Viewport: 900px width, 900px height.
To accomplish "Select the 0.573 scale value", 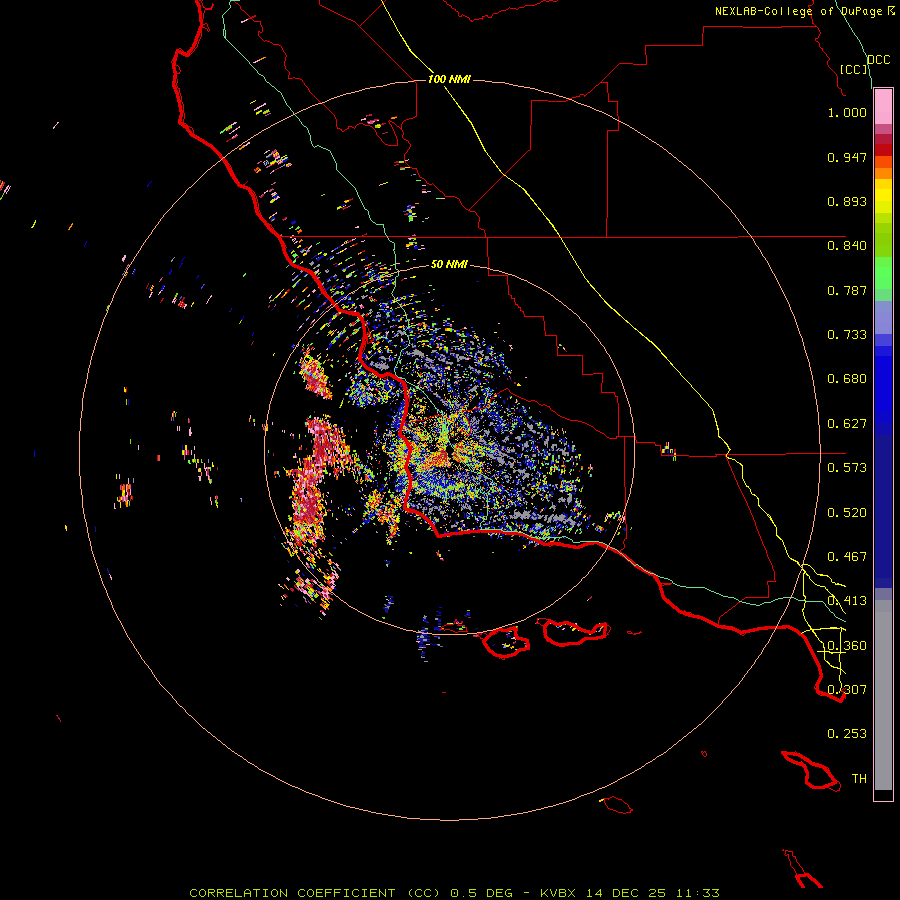I will click(x=847, y=468).
